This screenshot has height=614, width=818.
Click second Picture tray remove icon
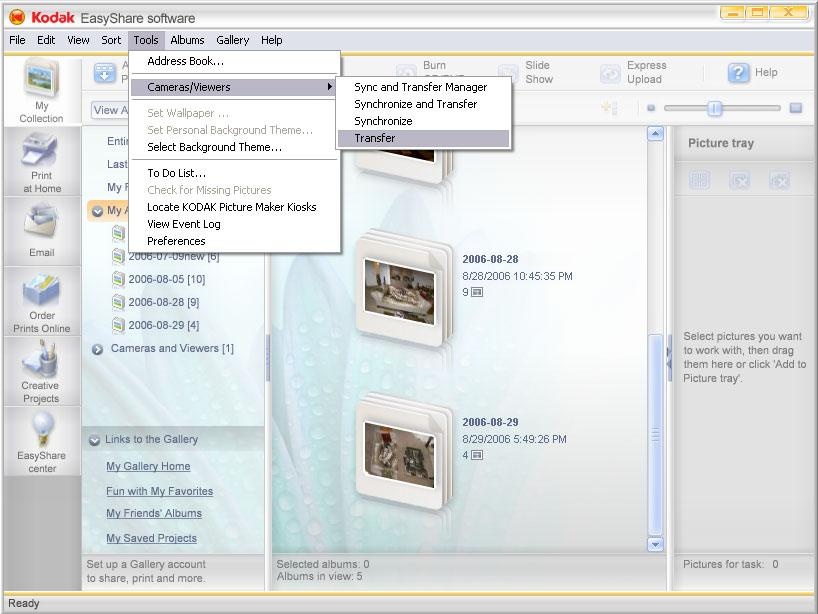[739, 180]
